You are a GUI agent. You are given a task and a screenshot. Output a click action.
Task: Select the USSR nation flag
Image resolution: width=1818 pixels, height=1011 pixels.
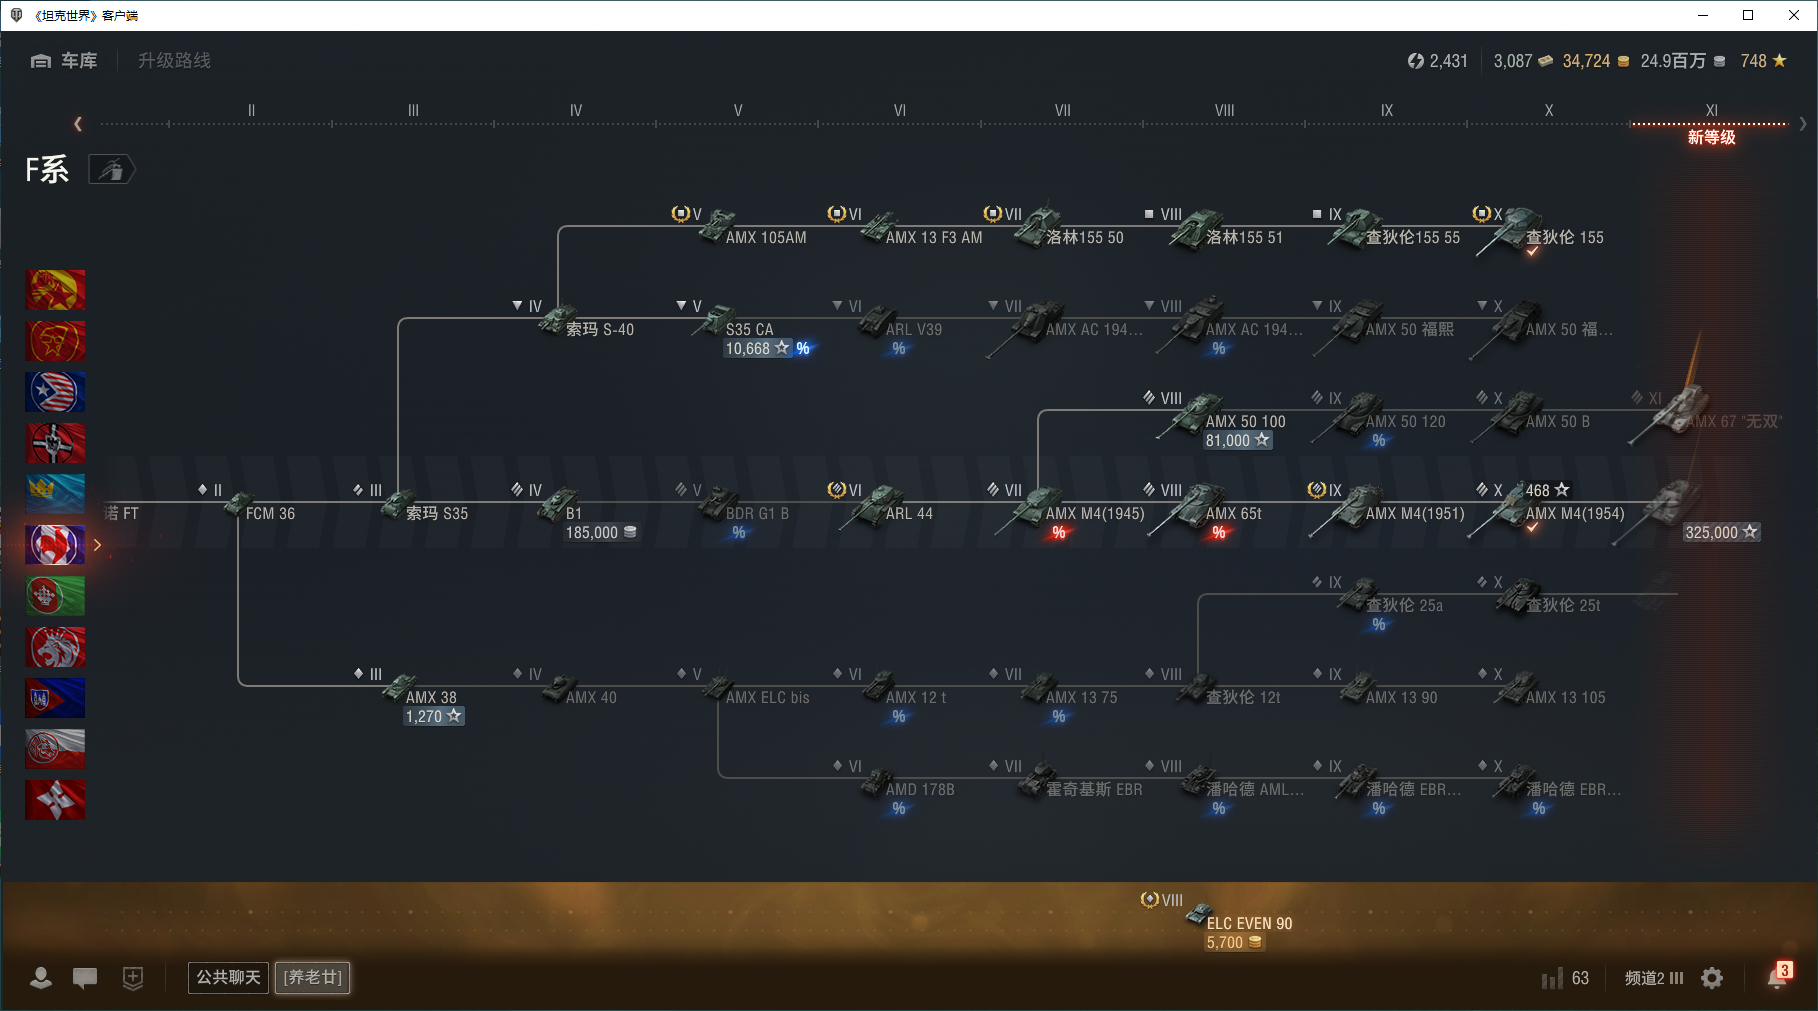coord(55,341)
